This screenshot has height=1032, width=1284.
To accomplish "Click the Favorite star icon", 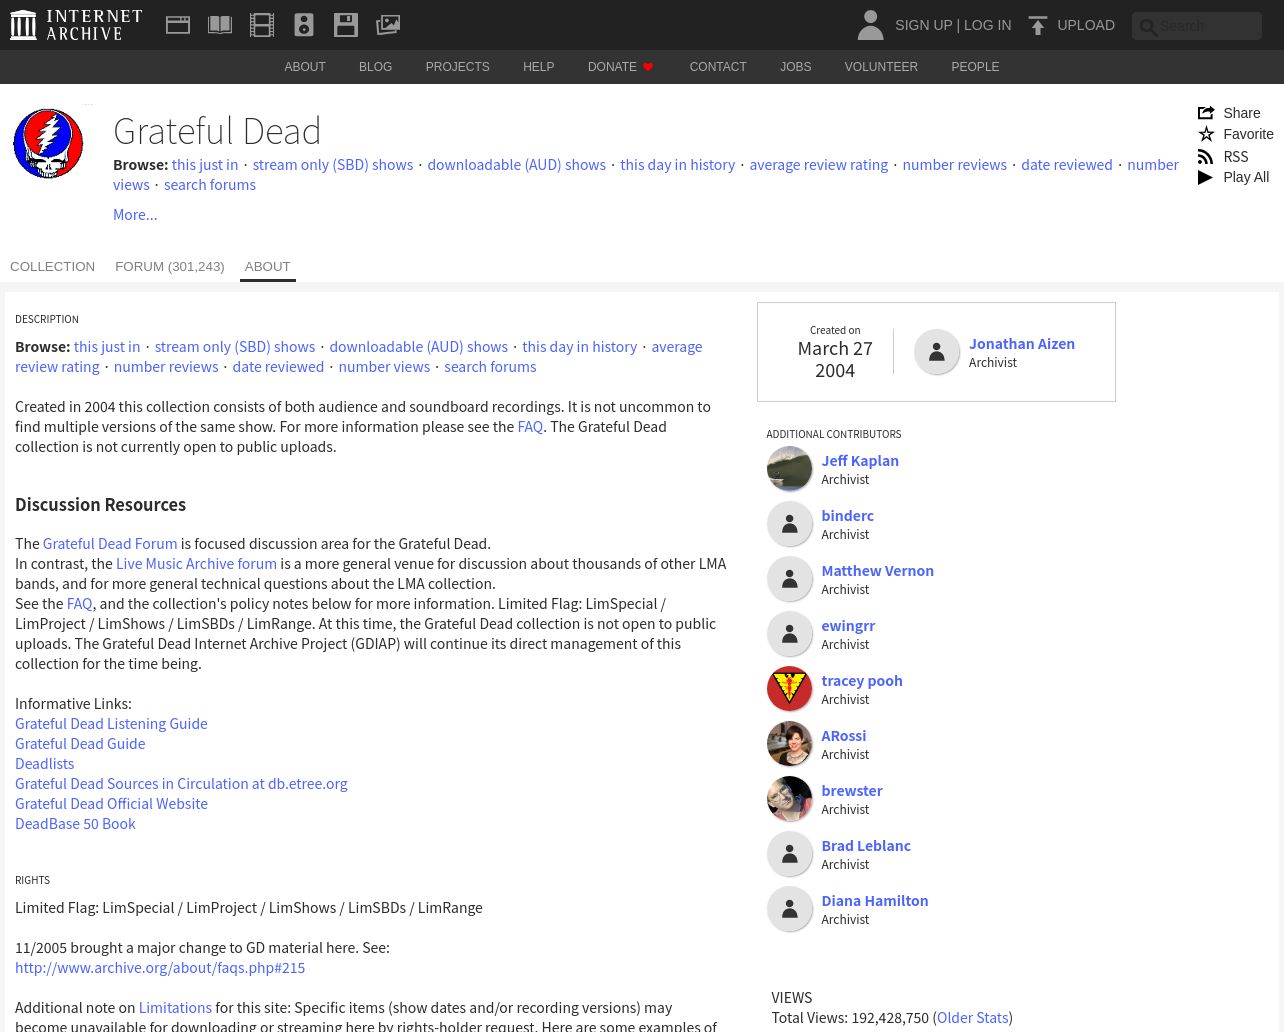I will click(1206, 134).
